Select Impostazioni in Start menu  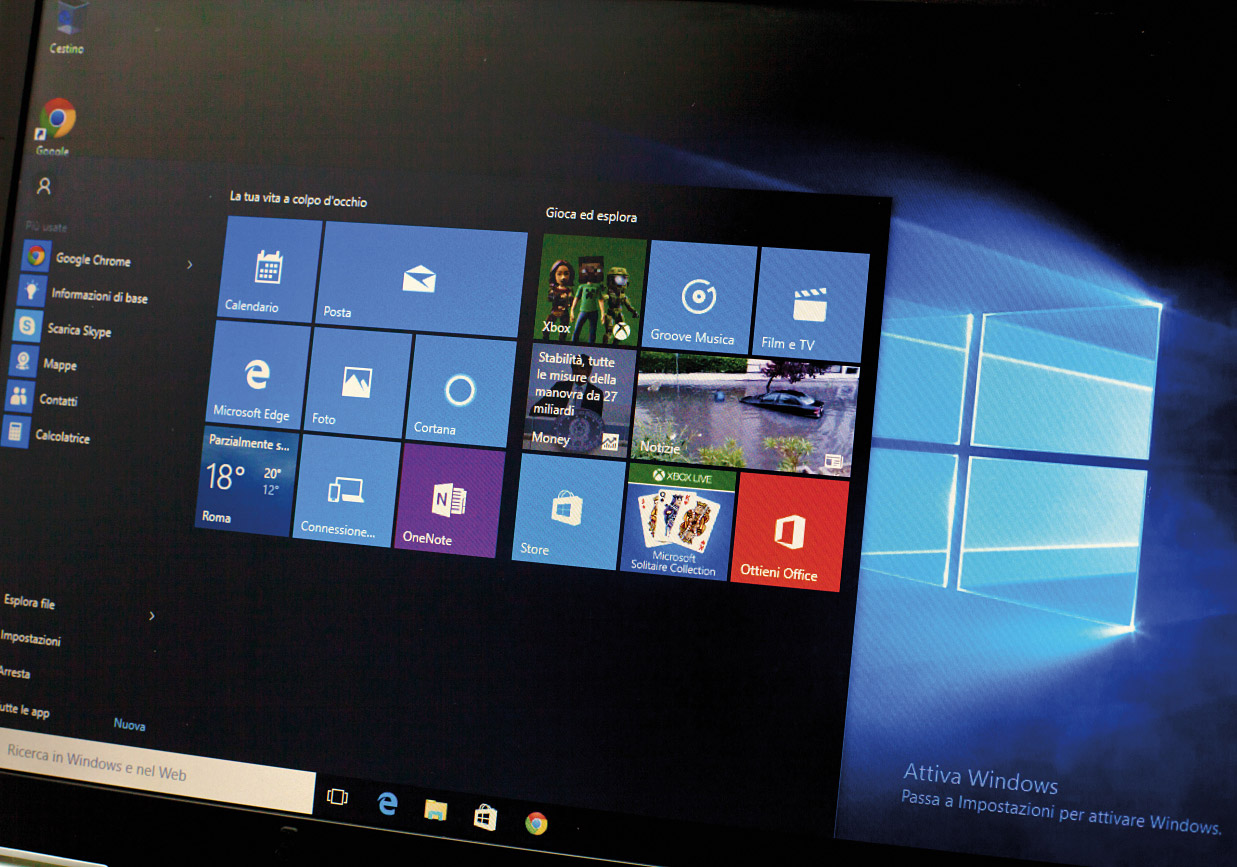coord(31,639)
